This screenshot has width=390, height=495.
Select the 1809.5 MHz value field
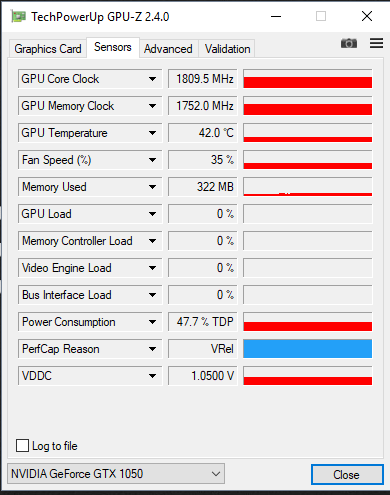pos(203,79)
